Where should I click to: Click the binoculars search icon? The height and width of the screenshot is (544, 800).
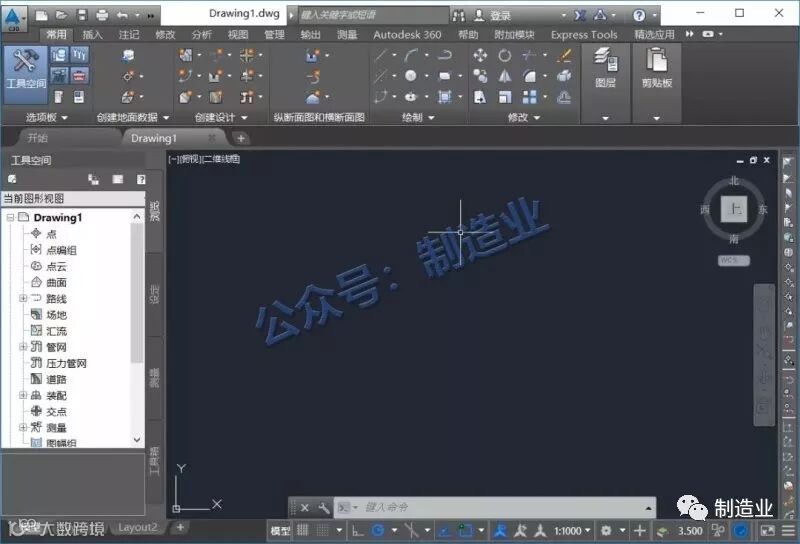tap(458, 16)
